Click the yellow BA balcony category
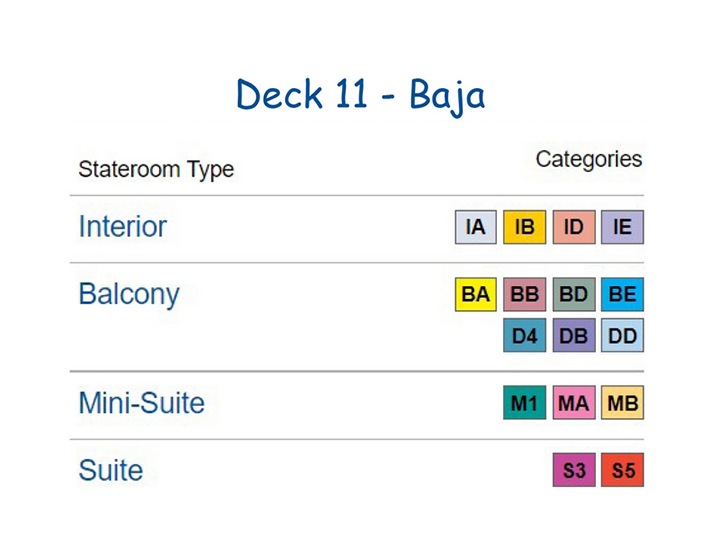The width and height of the screenshot is (720, 540). pos(476,294)
